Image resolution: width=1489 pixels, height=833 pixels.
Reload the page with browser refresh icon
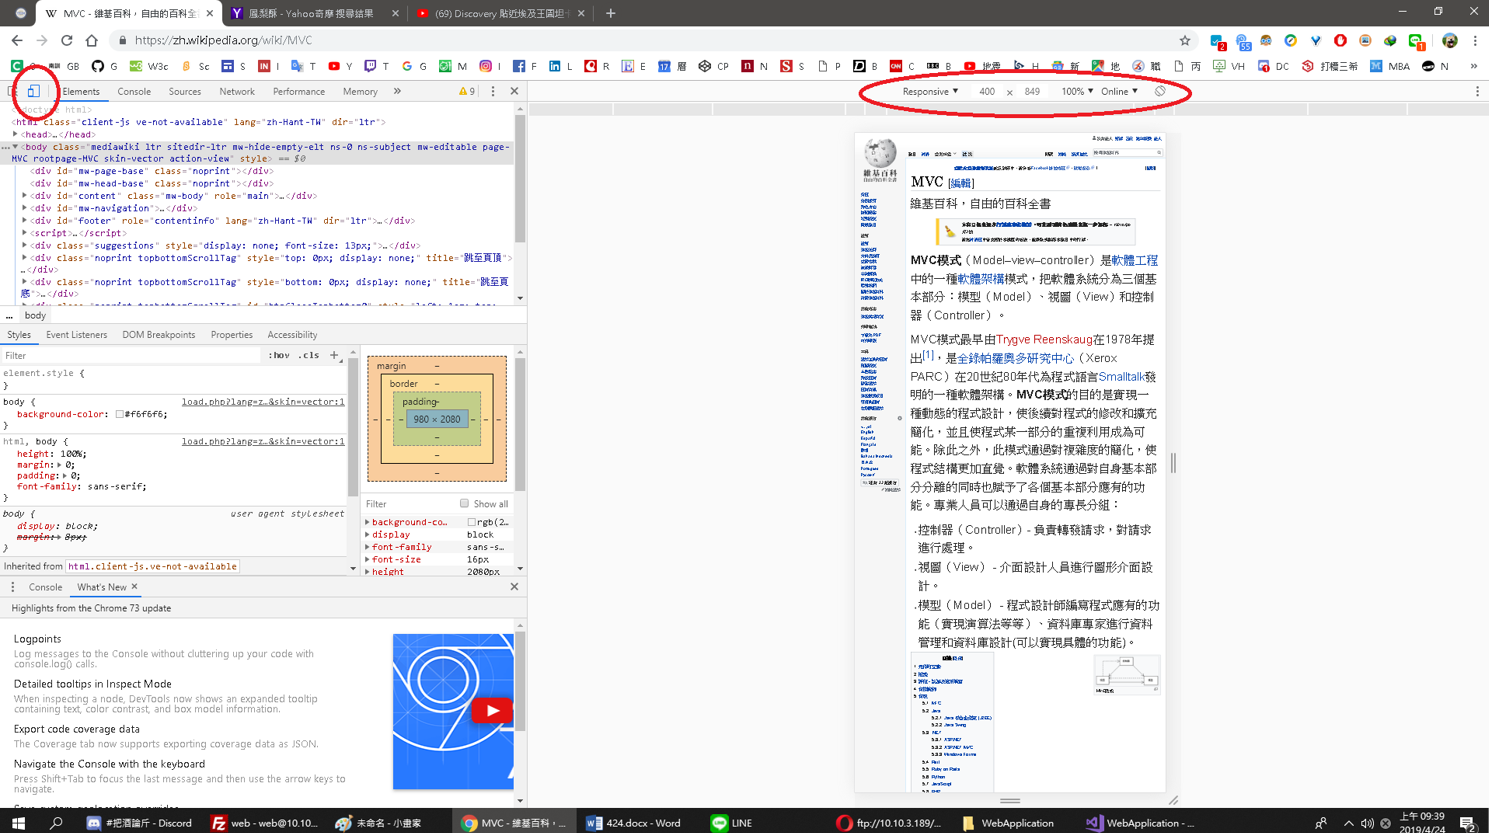[x=67, y=40]
